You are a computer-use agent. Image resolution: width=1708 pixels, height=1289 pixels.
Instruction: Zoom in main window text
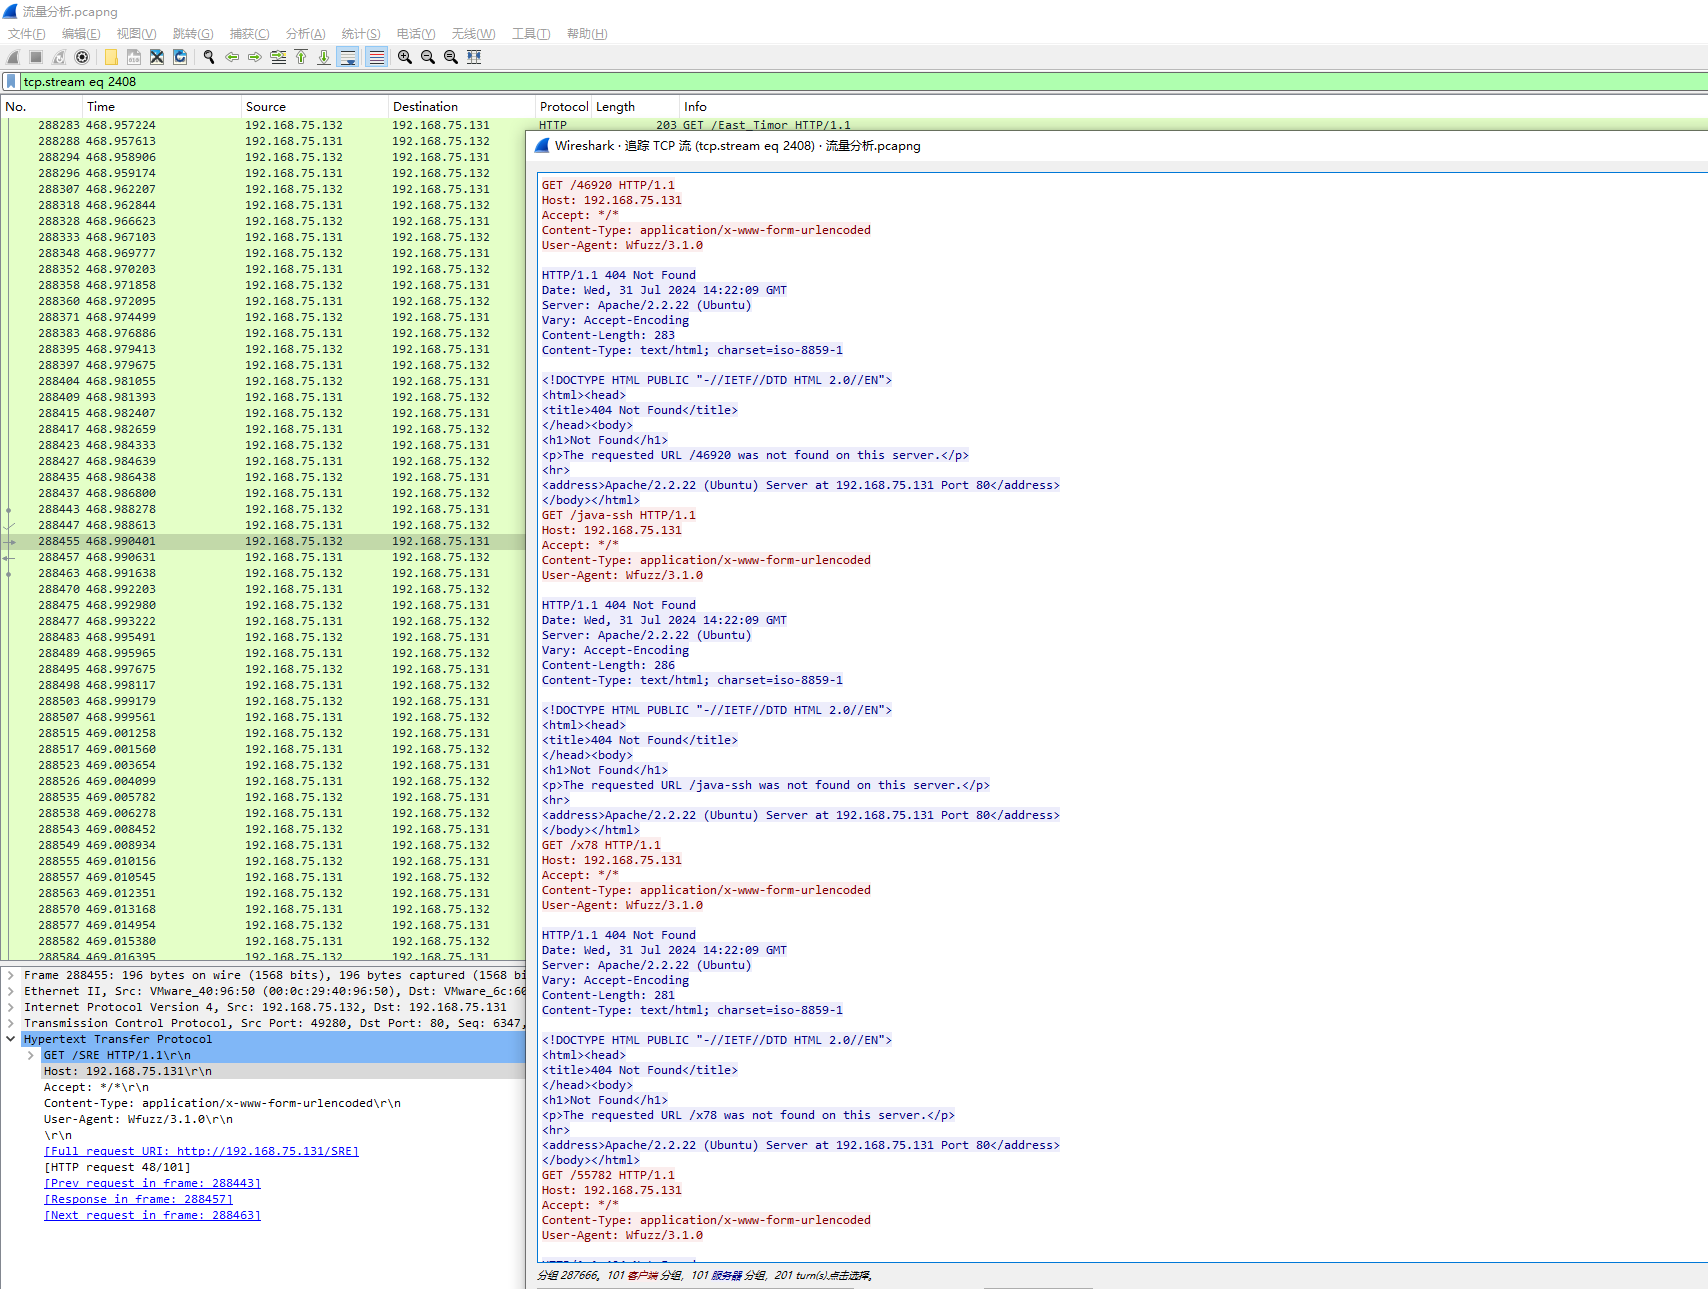[x=405, y=57]
